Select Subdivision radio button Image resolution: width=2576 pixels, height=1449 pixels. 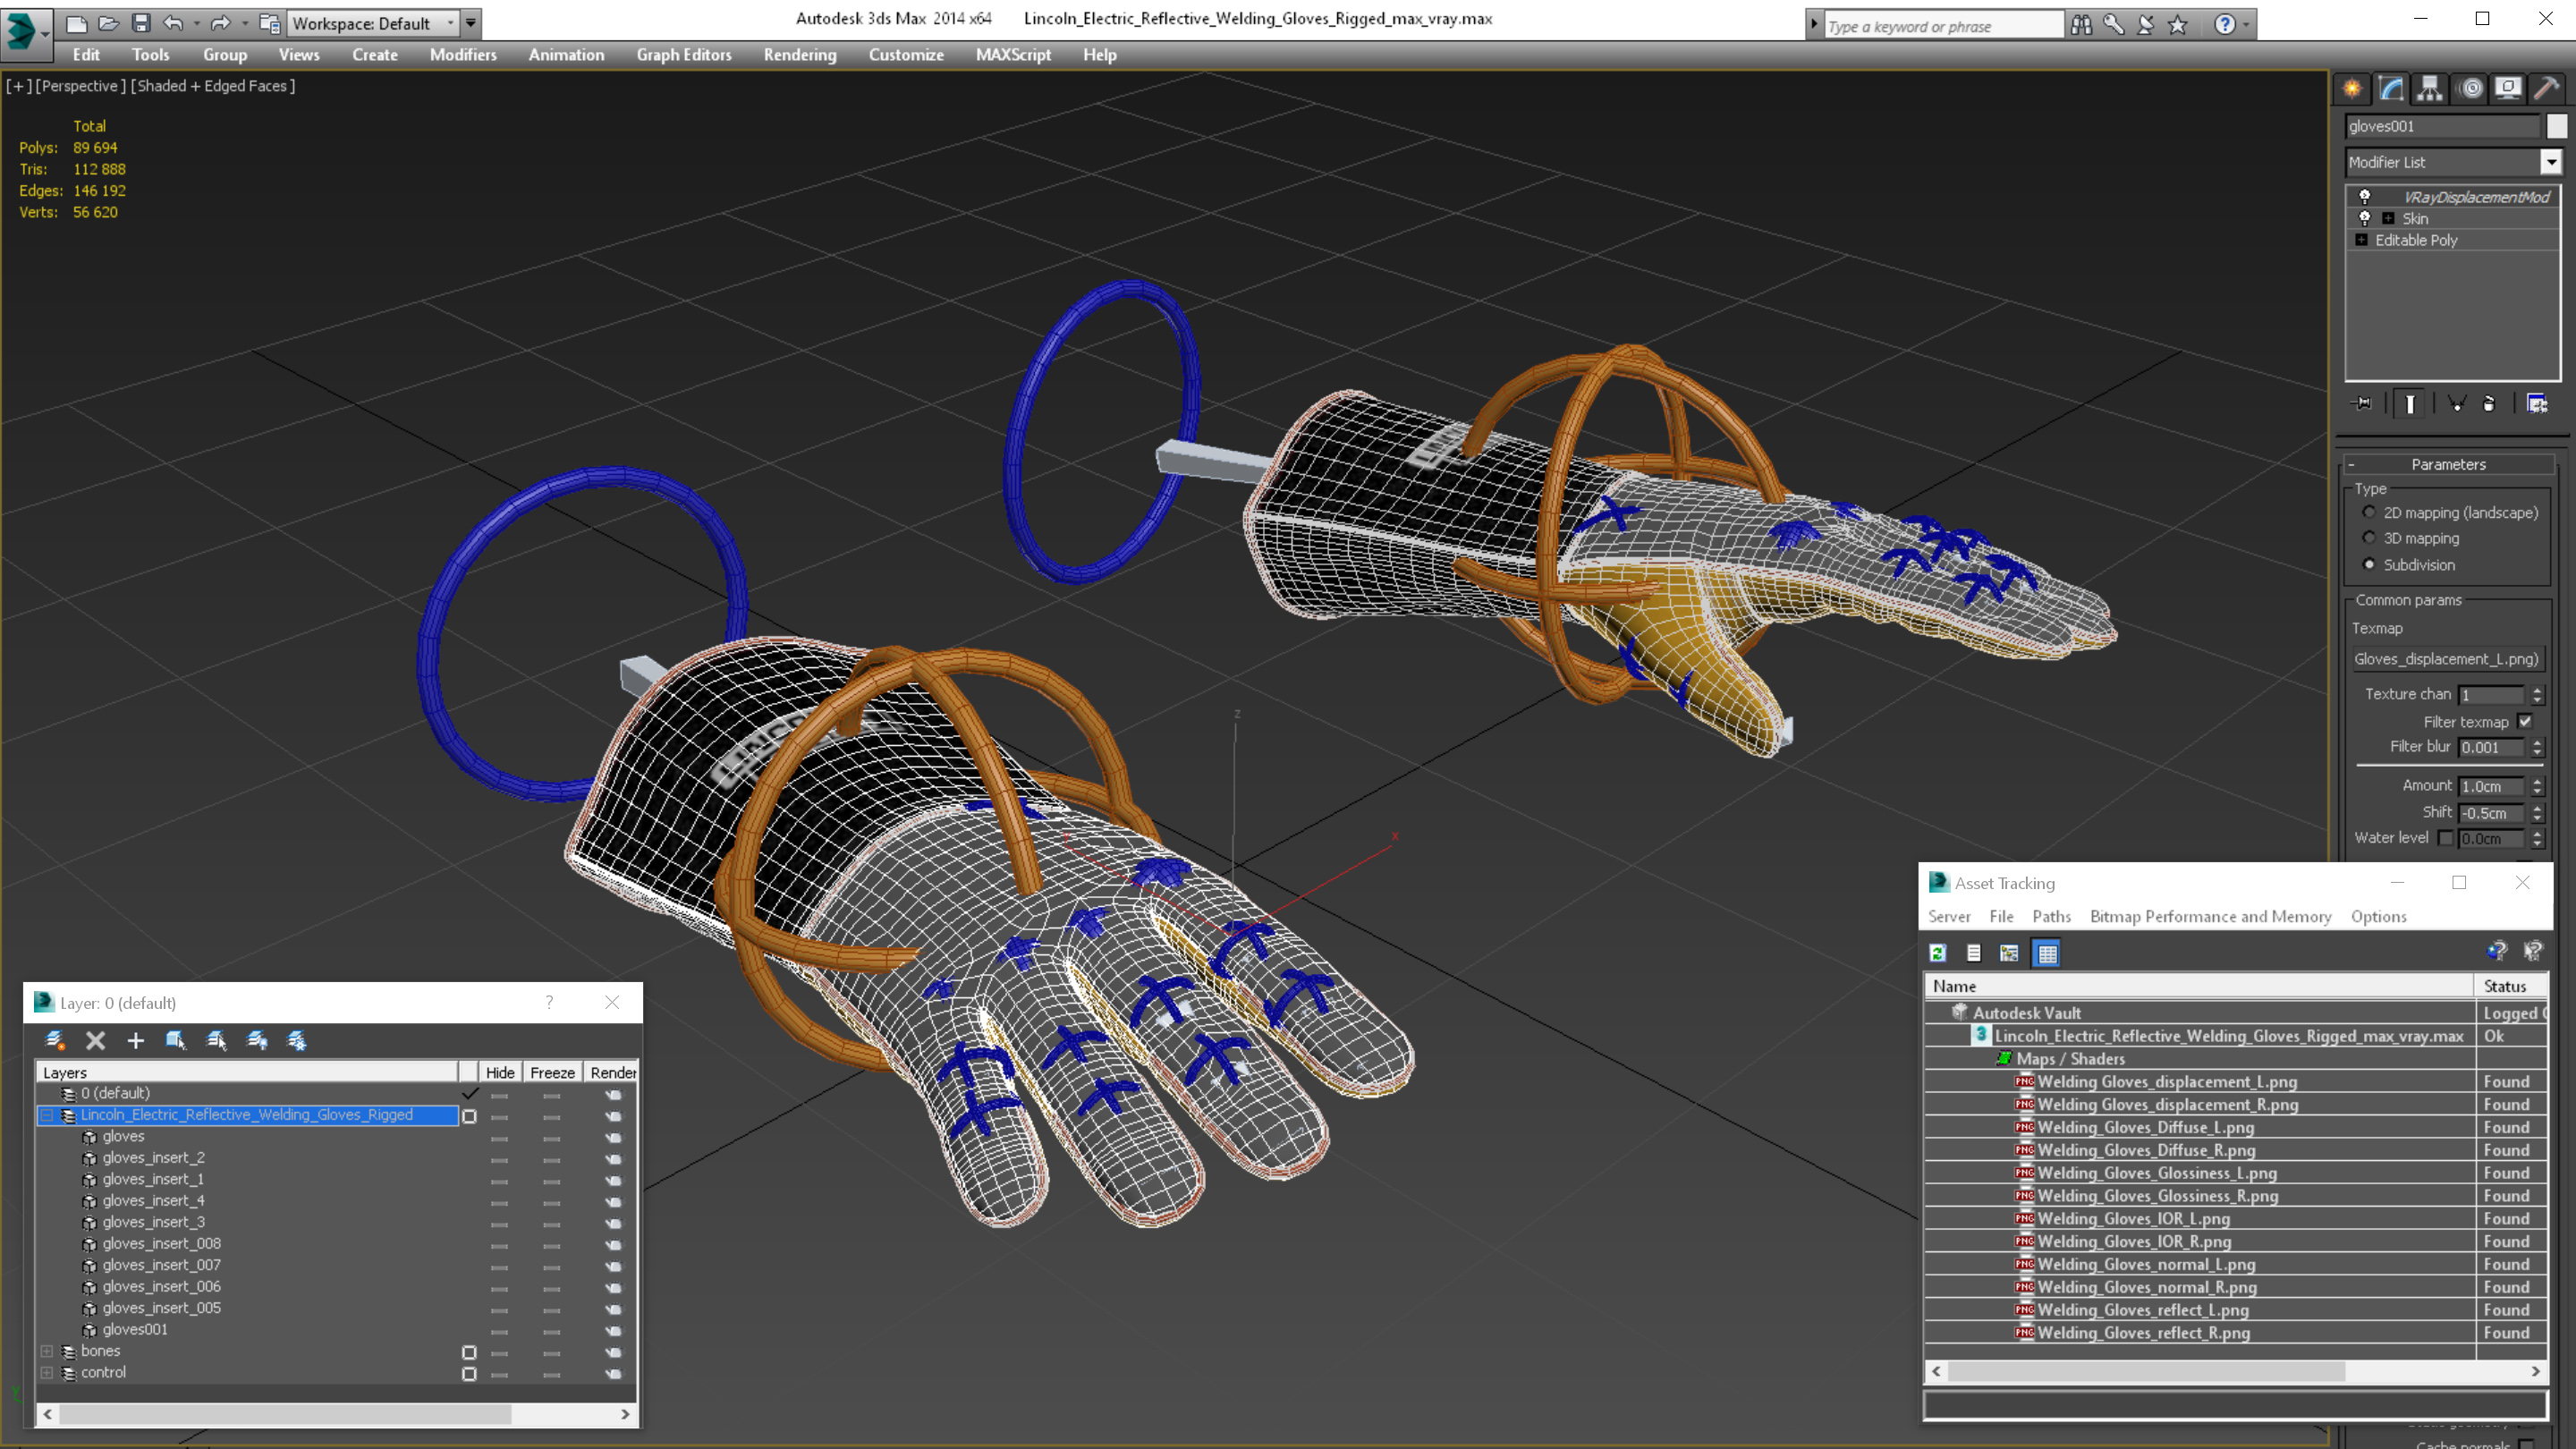(2369, 564)
